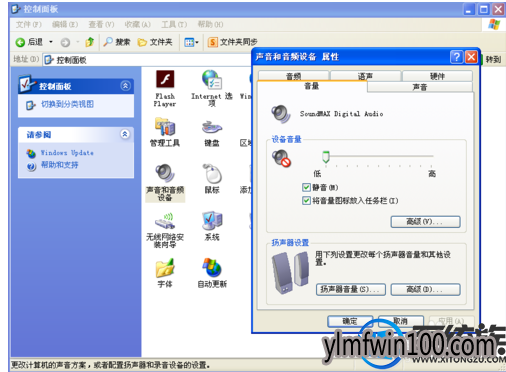Open the forward button history dropdown arrow
The image size is (506, 372).
pyautogui.click(x=77, y=42)
